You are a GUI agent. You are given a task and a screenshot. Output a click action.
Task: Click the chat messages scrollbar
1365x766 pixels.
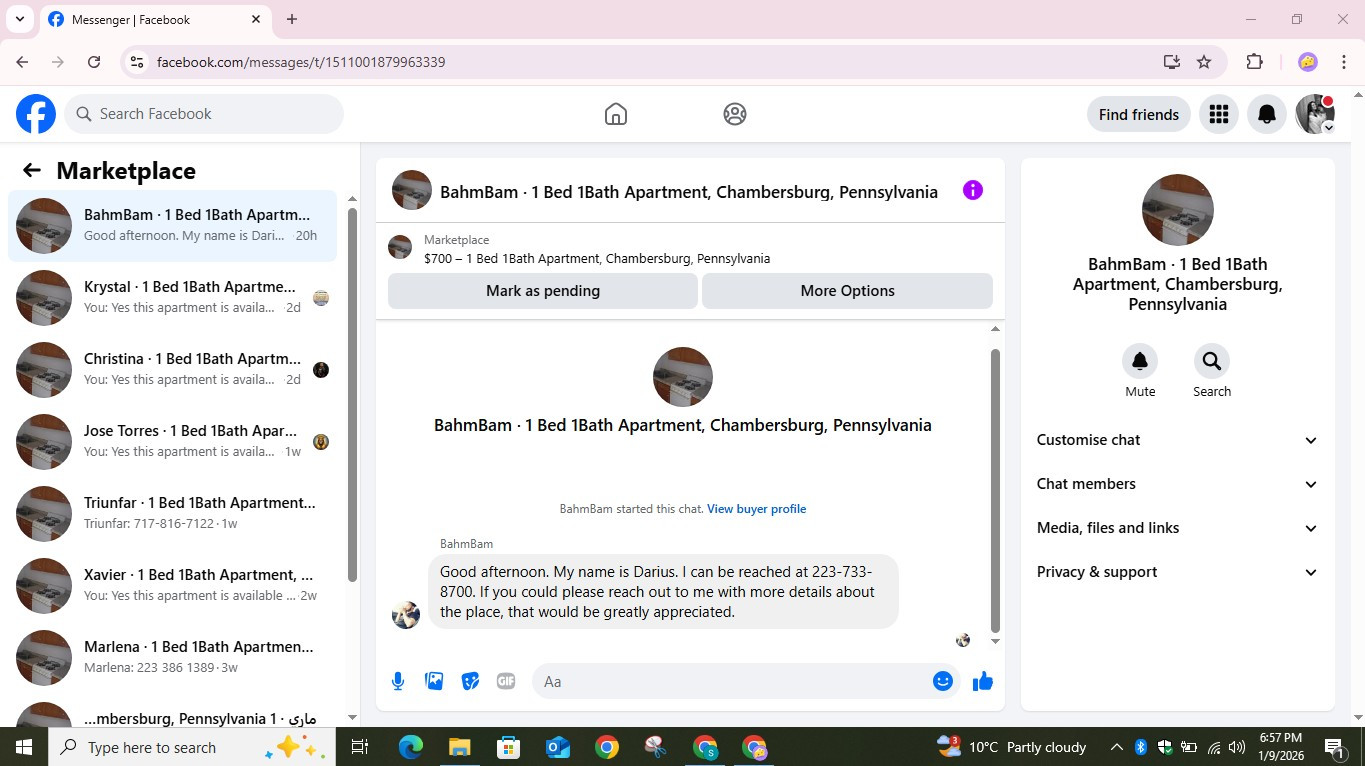click(x=995, y=490)
